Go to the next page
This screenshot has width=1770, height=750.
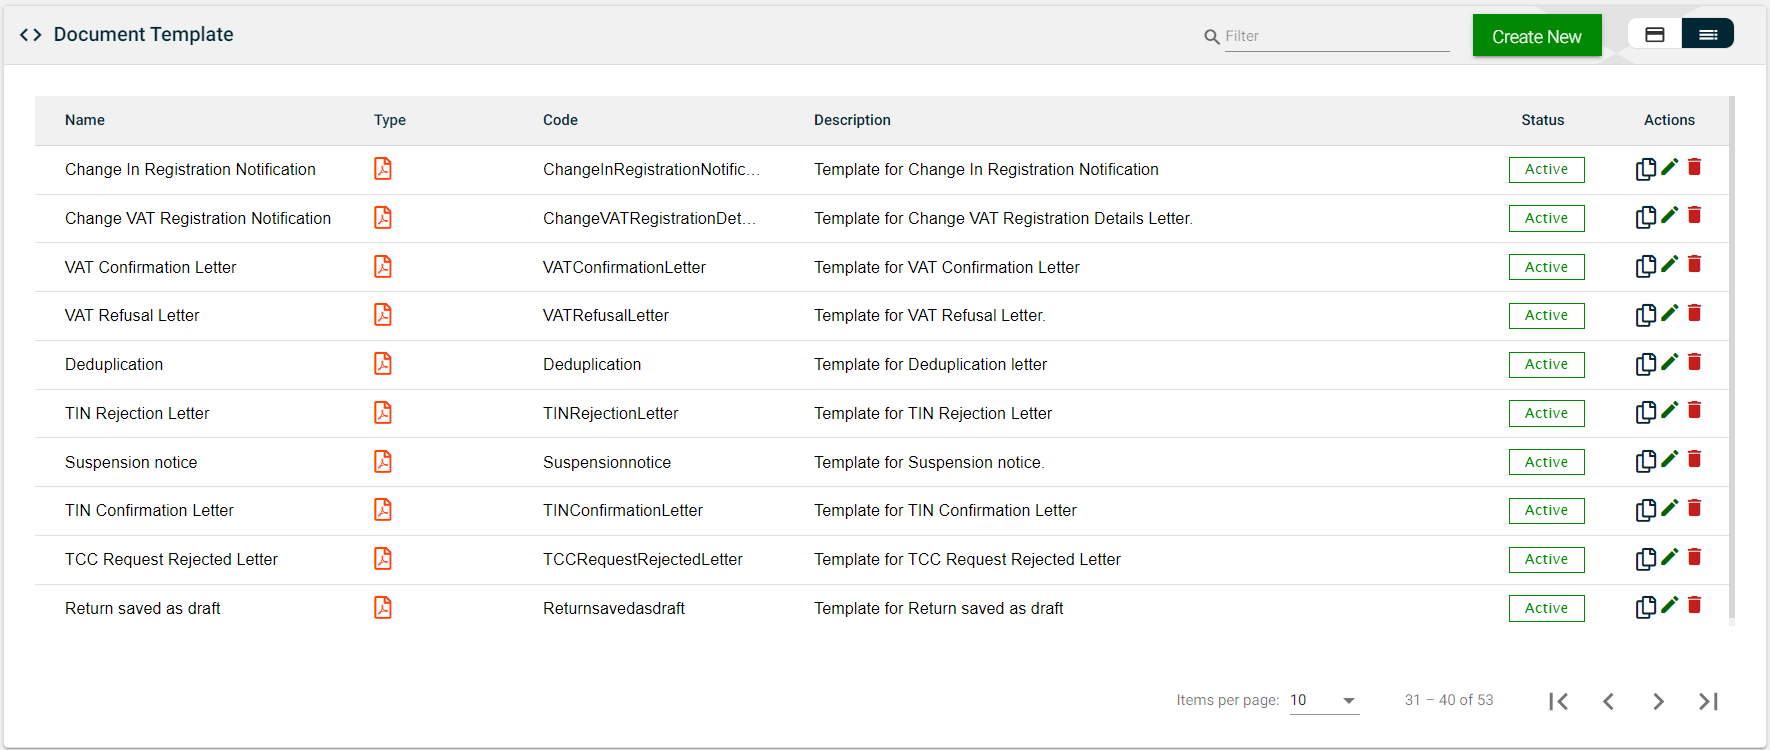[1658, 701]
